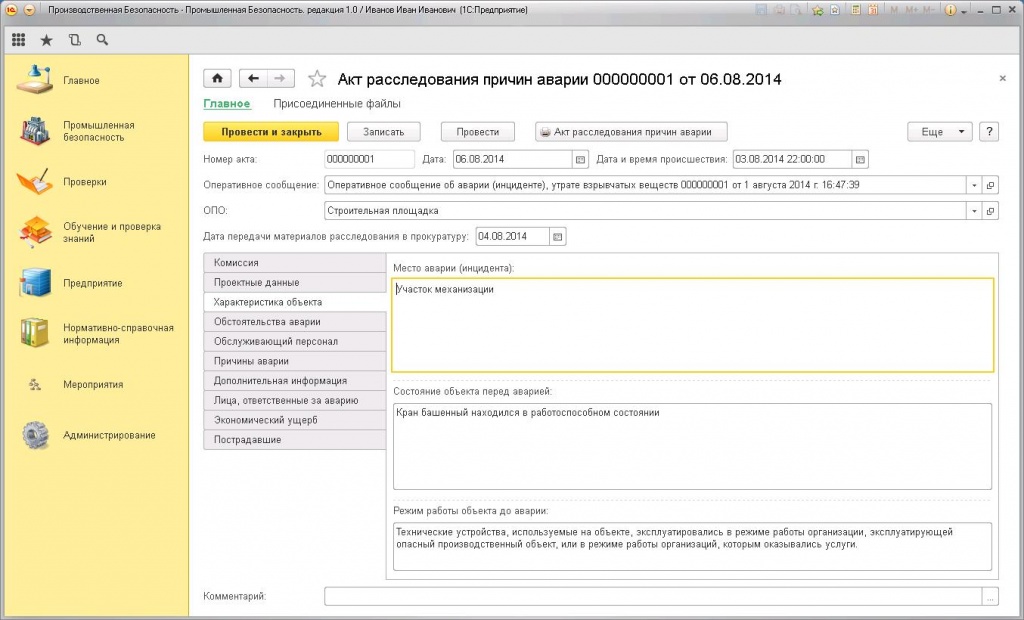The height and width of the screenshot is (620, 1024).
Task: Switch to Присоединенные файлы tab
Action: [337, 103]
